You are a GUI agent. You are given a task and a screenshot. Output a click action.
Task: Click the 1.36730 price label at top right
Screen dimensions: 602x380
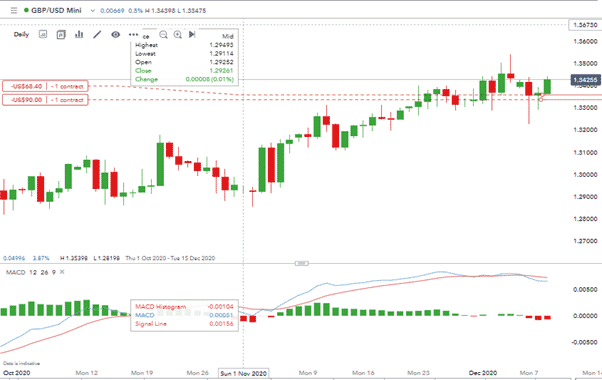click(x=585, y=25)
